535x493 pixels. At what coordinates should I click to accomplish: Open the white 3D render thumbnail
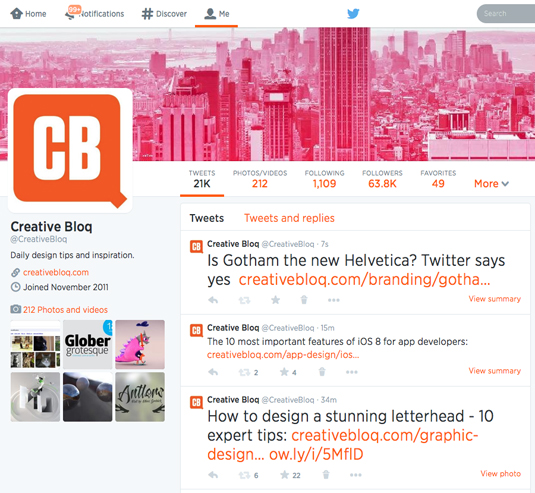click(35, 397)
